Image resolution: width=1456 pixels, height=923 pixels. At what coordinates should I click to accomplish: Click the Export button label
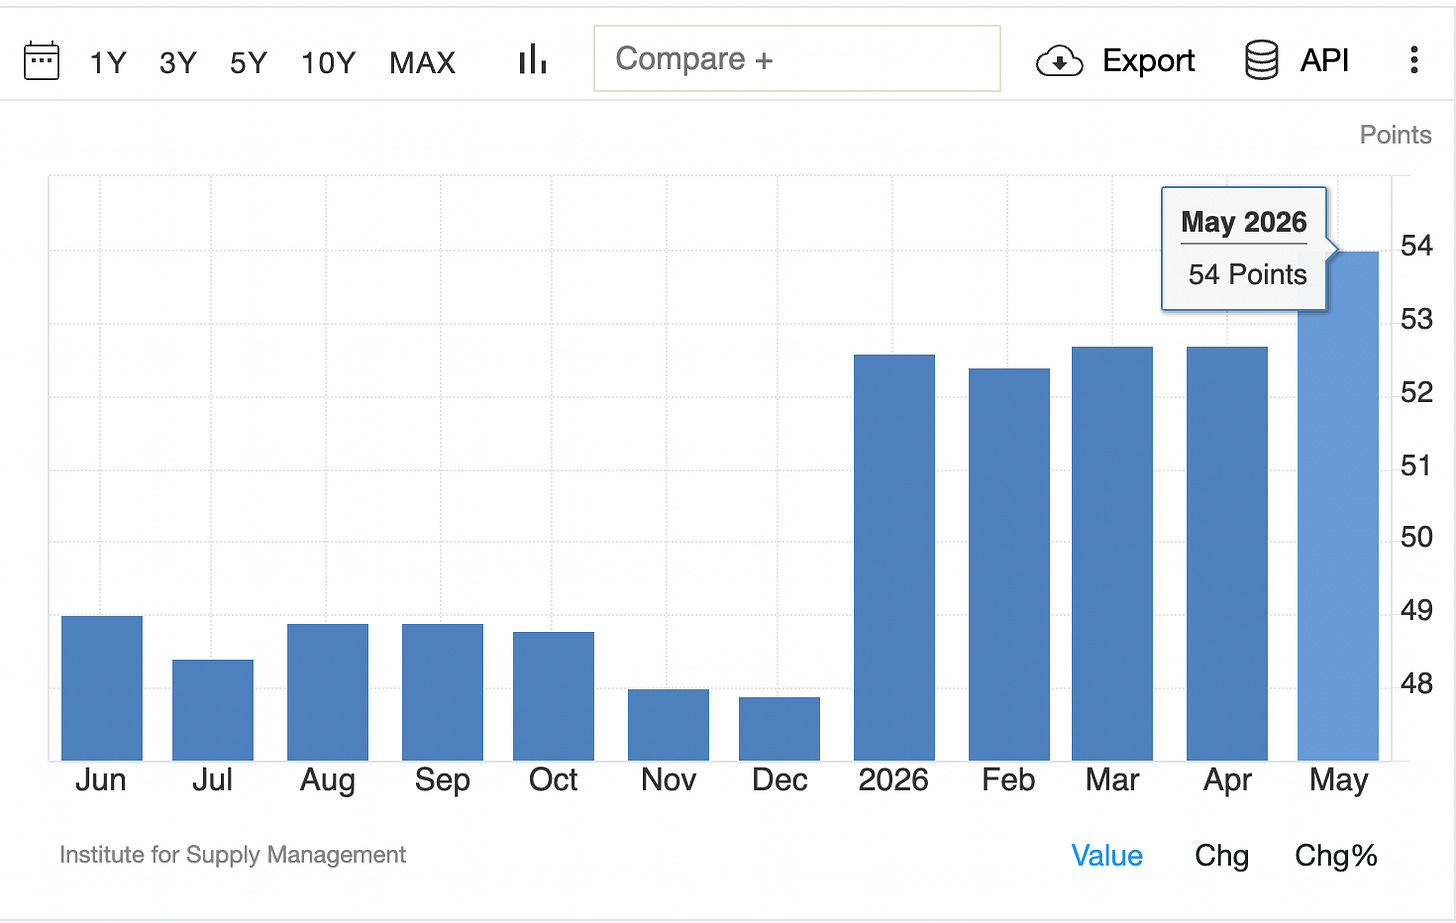(x=1148, y=61)
